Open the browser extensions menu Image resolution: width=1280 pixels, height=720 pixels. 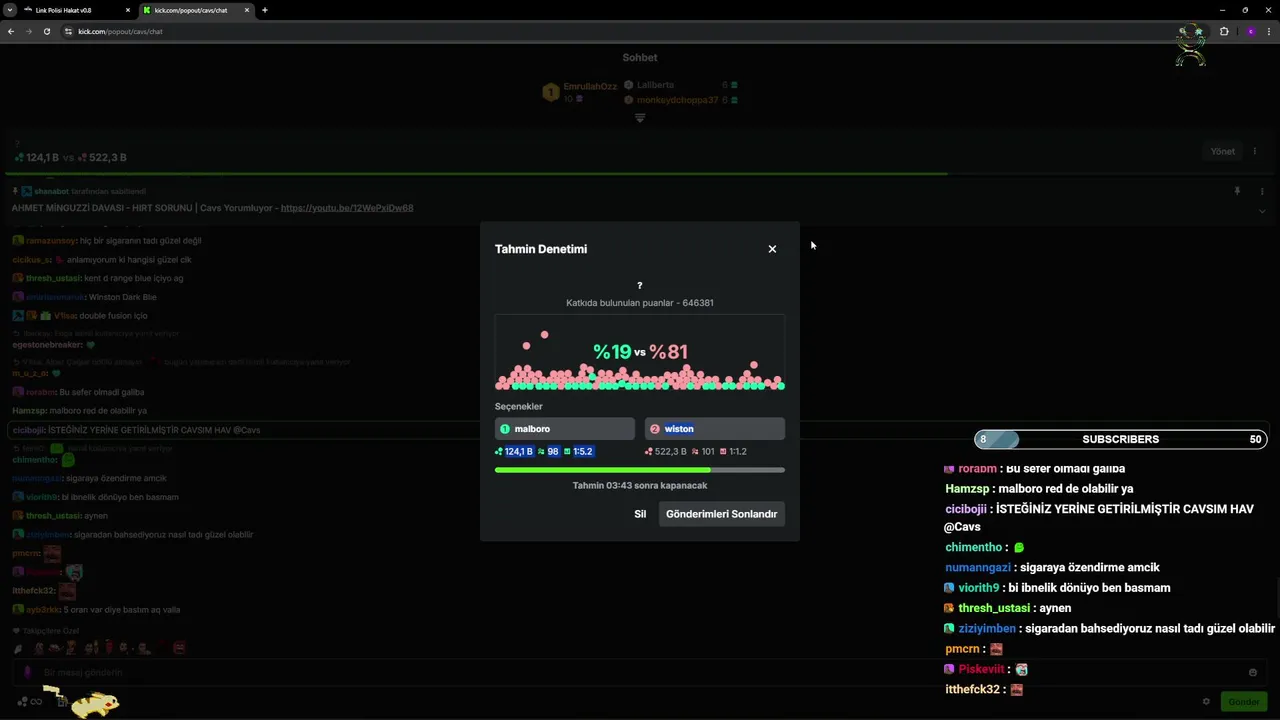[x=1224, y=31]
